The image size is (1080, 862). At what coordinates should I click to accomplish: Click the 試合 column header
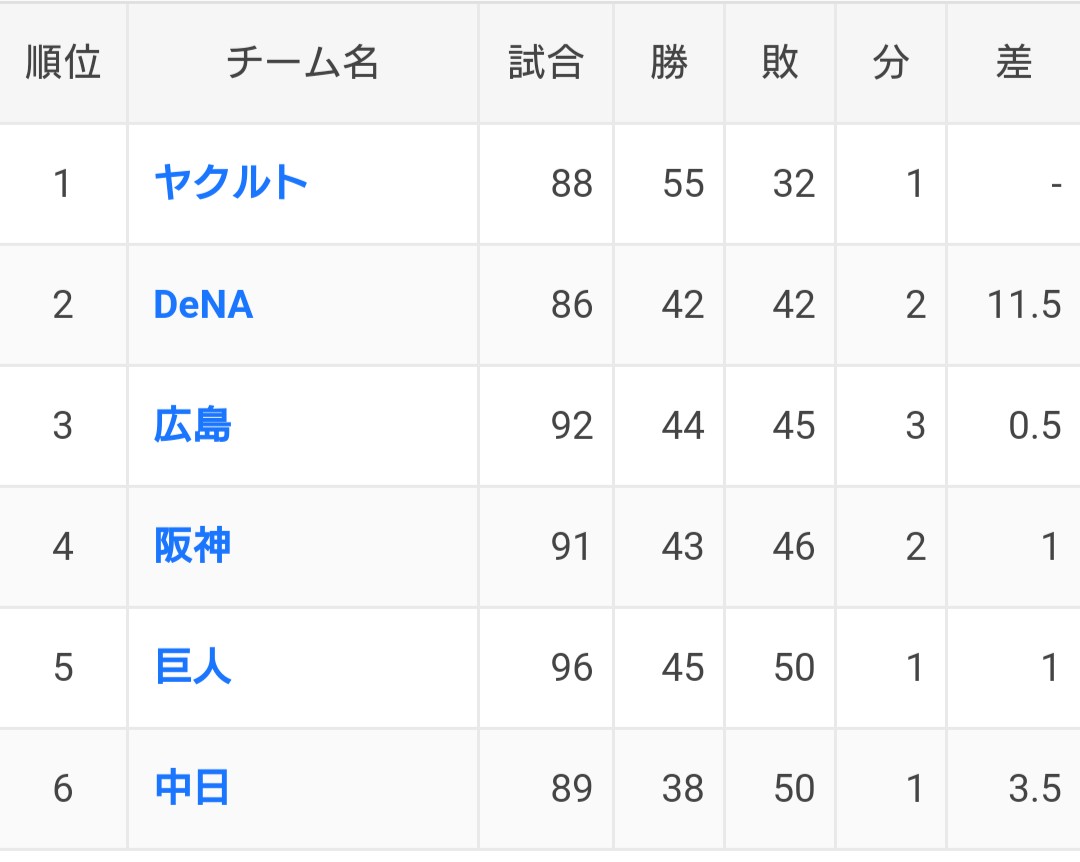point(545,63)
